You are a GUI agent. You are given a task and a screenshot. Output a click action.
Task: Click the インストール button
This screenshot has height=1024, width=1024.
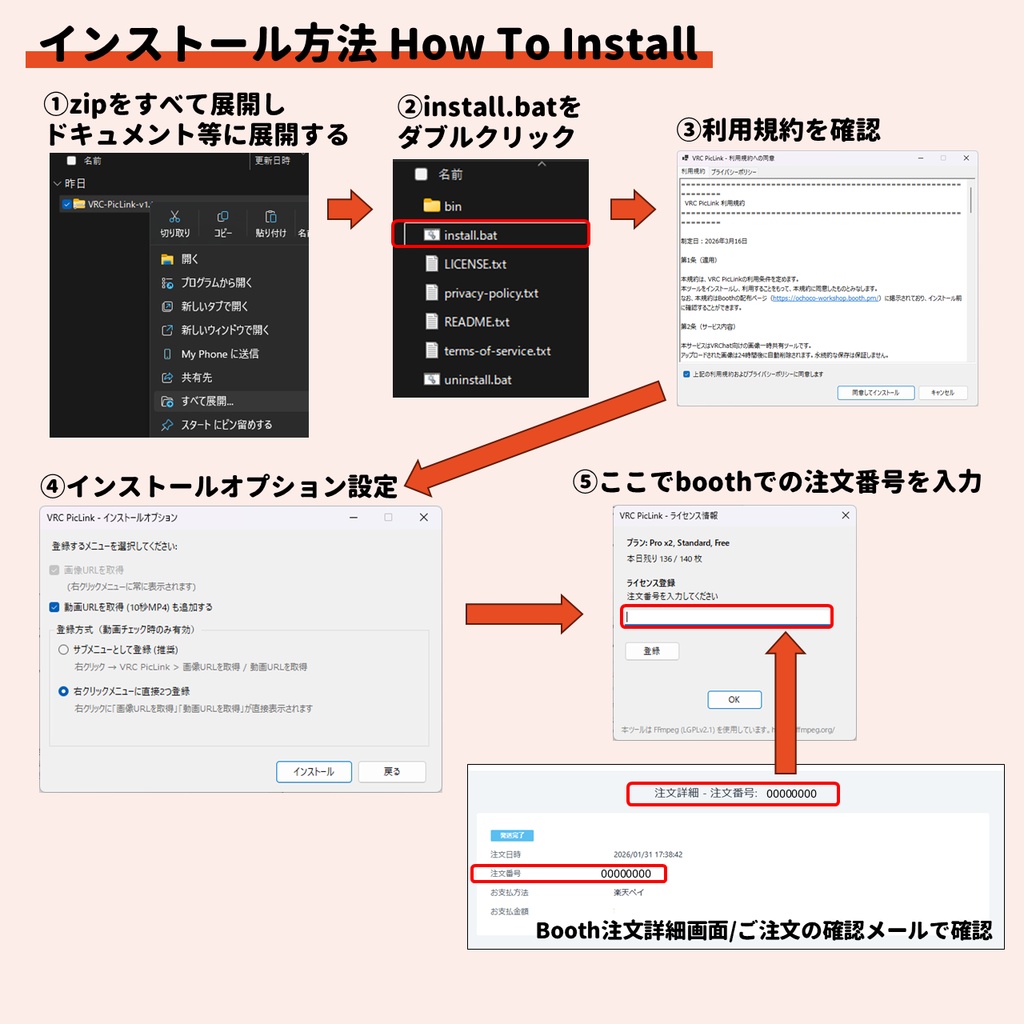point(313,771)
